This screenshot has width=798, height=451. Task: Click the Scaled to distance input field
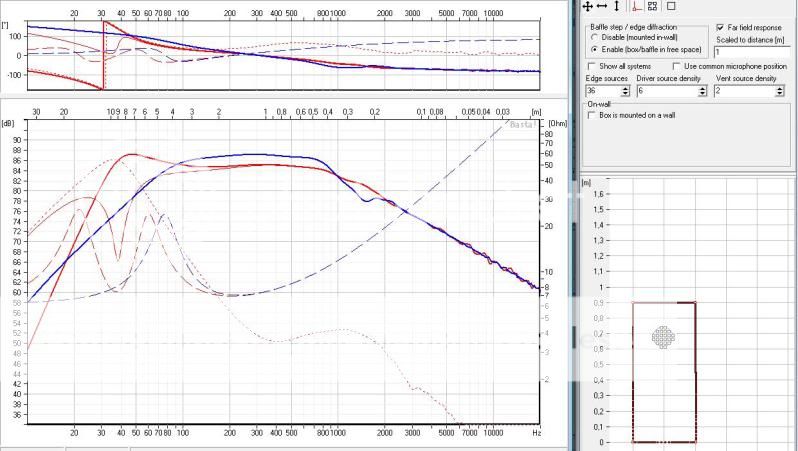tap(752, 51)
